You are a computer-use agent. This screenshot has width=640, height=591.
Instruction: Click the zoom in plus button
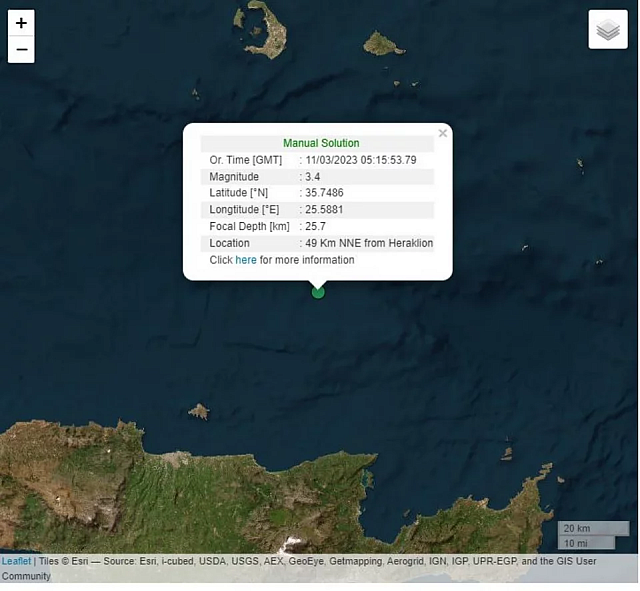[21, 23]
